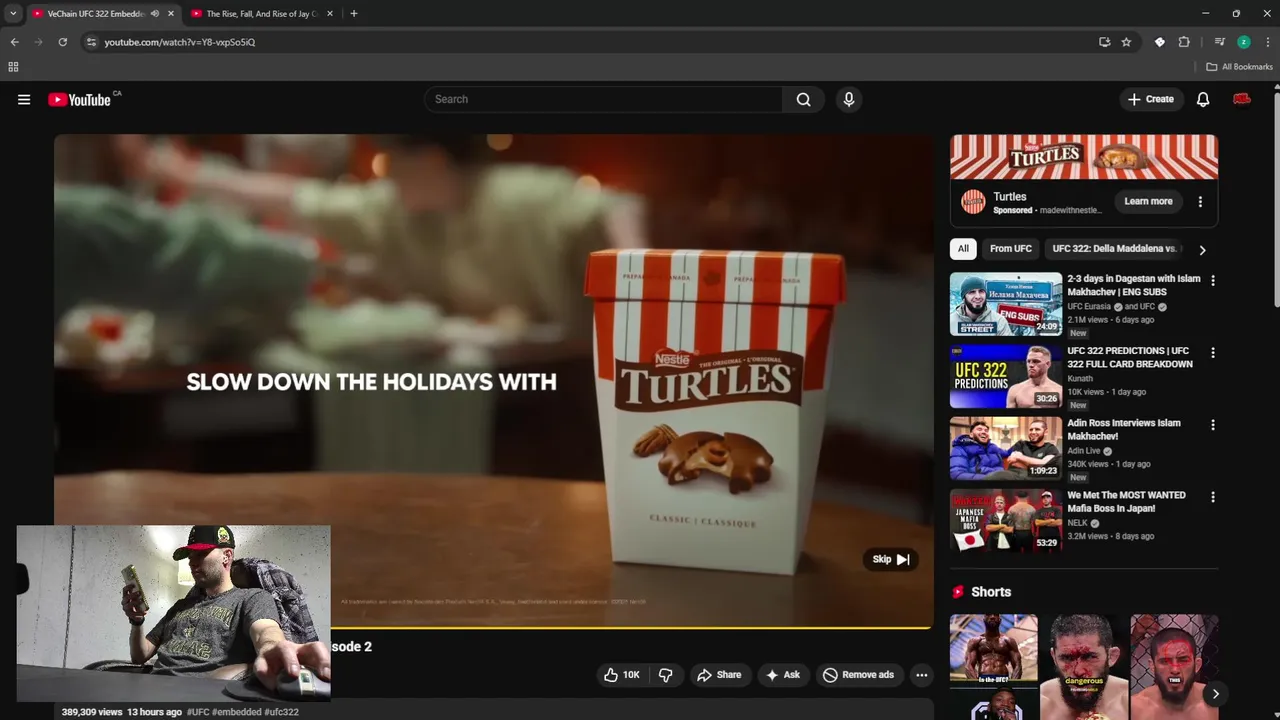1280x720 pixels.
Task: Click the browser address bar URL
Action: 180,42
